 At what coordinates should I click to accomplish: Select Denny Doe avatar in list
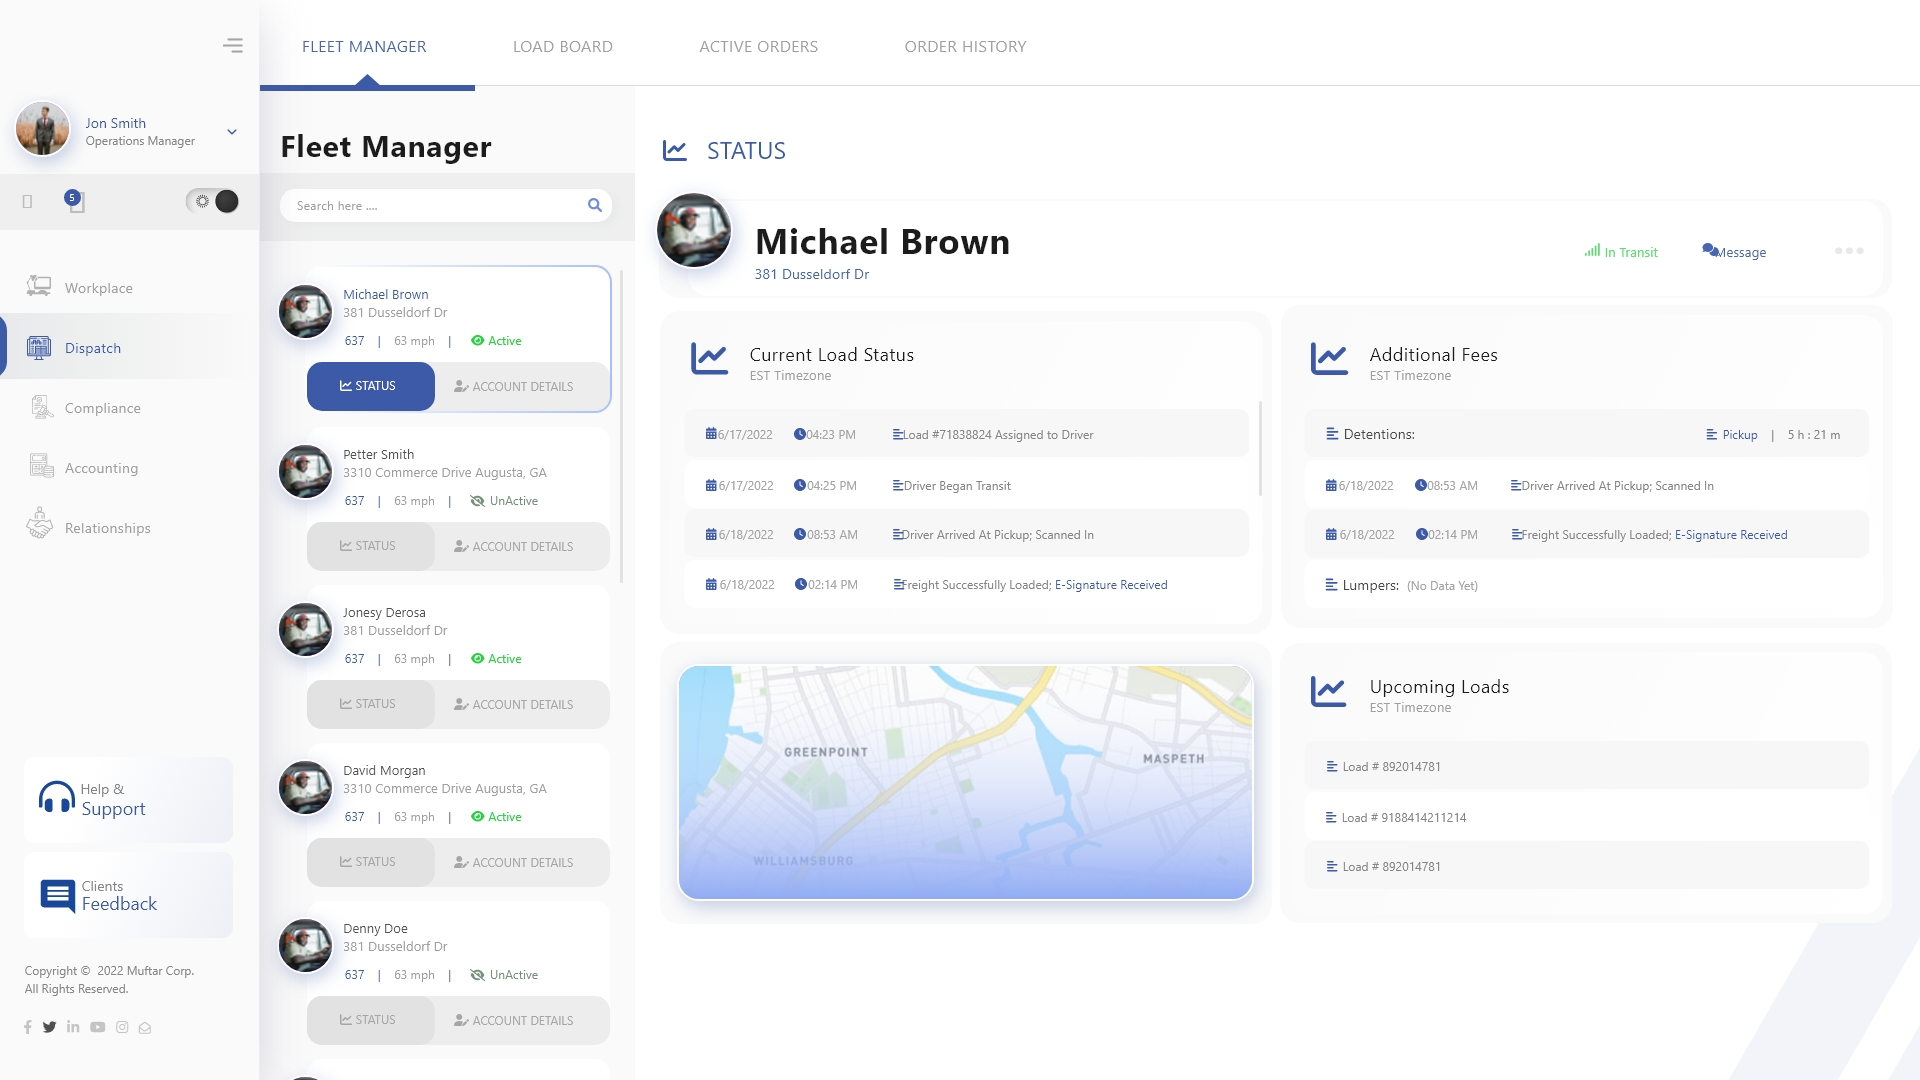click(305, 946)
